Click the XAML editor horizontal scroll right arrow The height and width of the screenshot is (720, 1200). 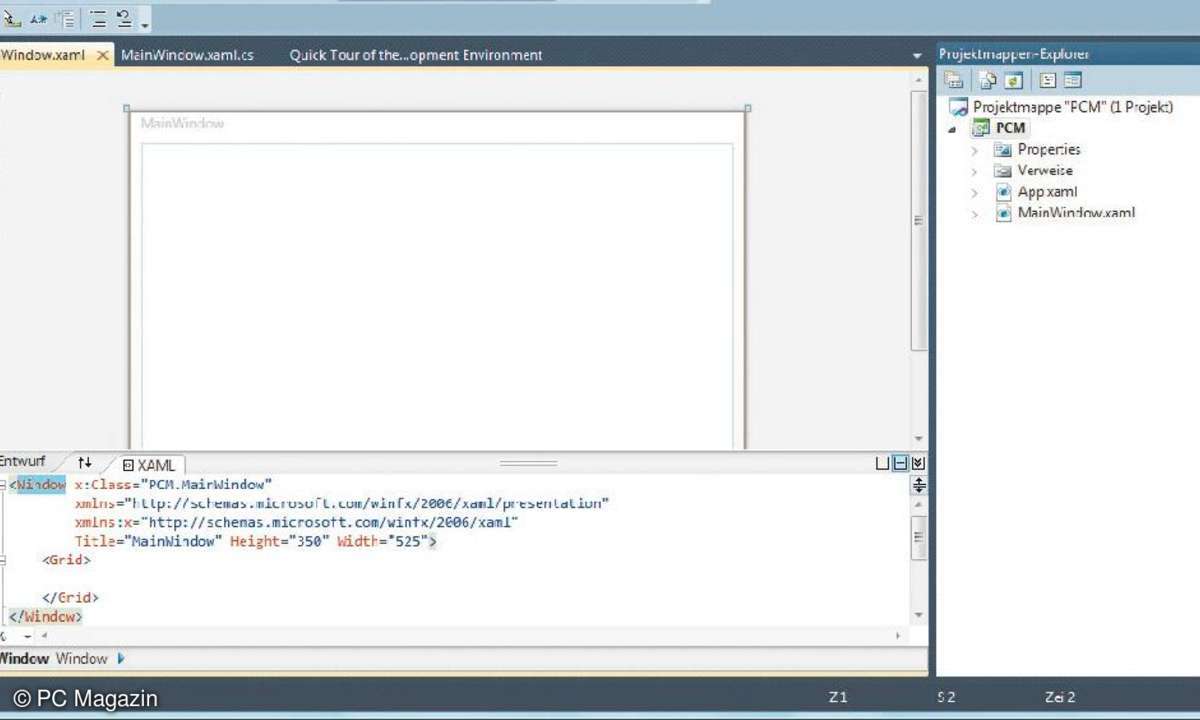point(897,636)
